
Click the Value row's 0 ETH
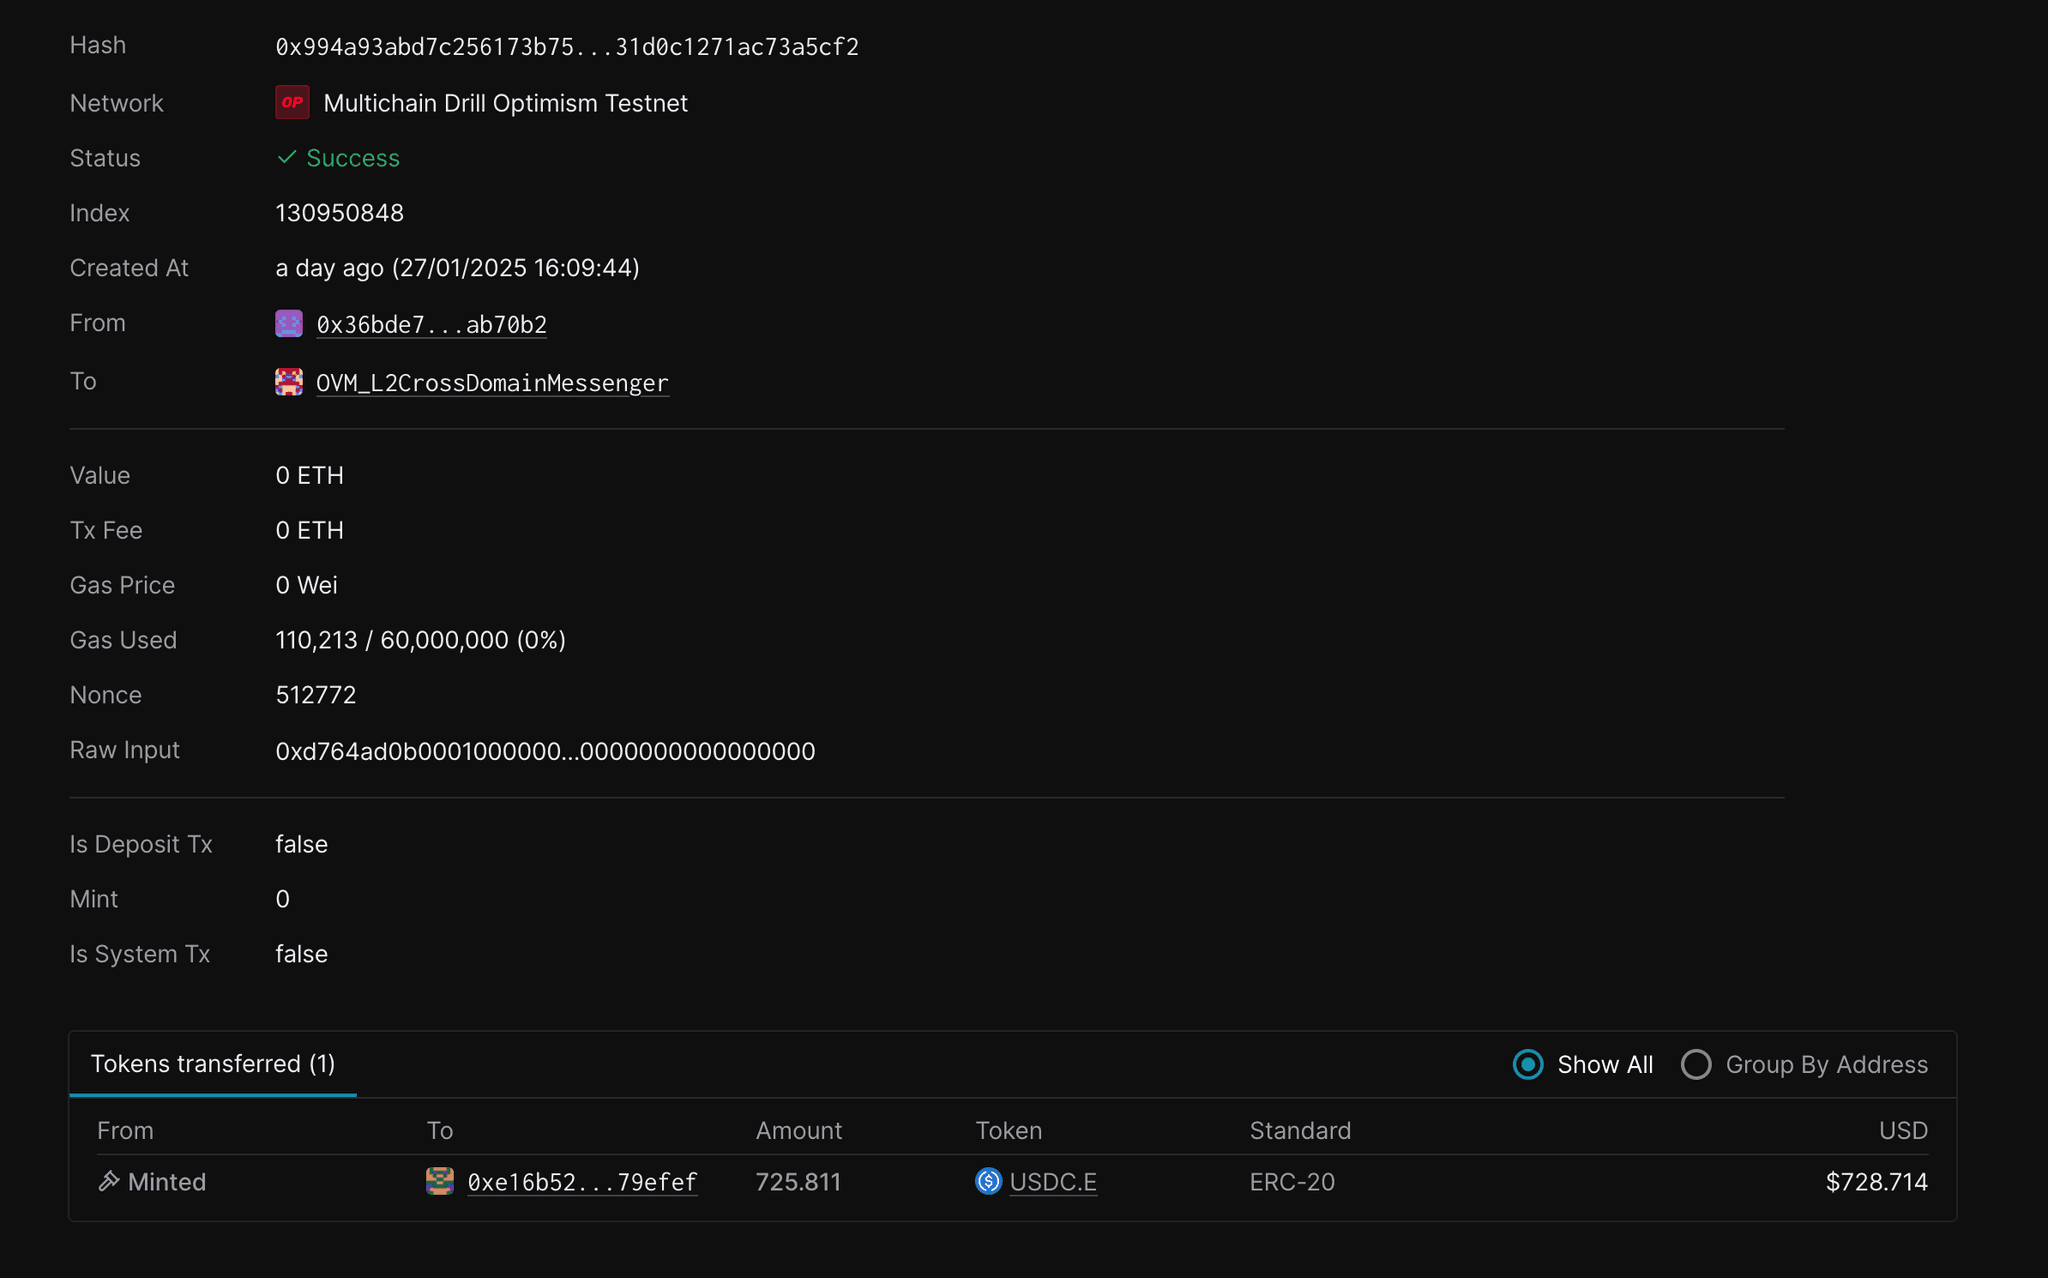(310, 475)
